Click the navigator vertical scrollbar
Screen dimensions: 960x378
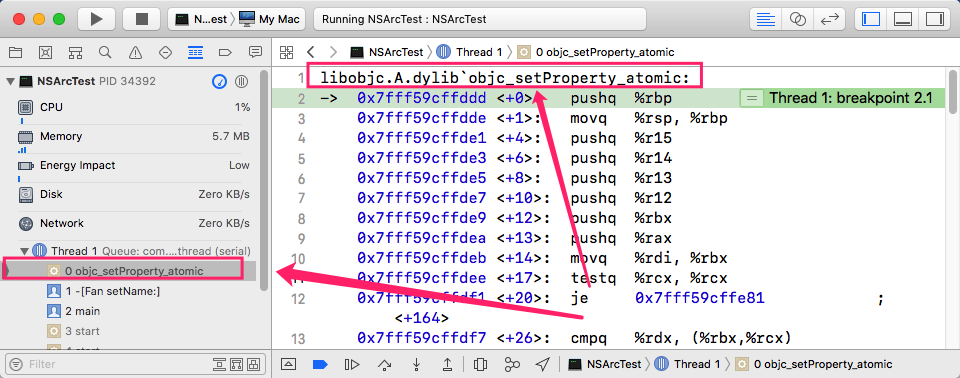click(x=264, y=181)
